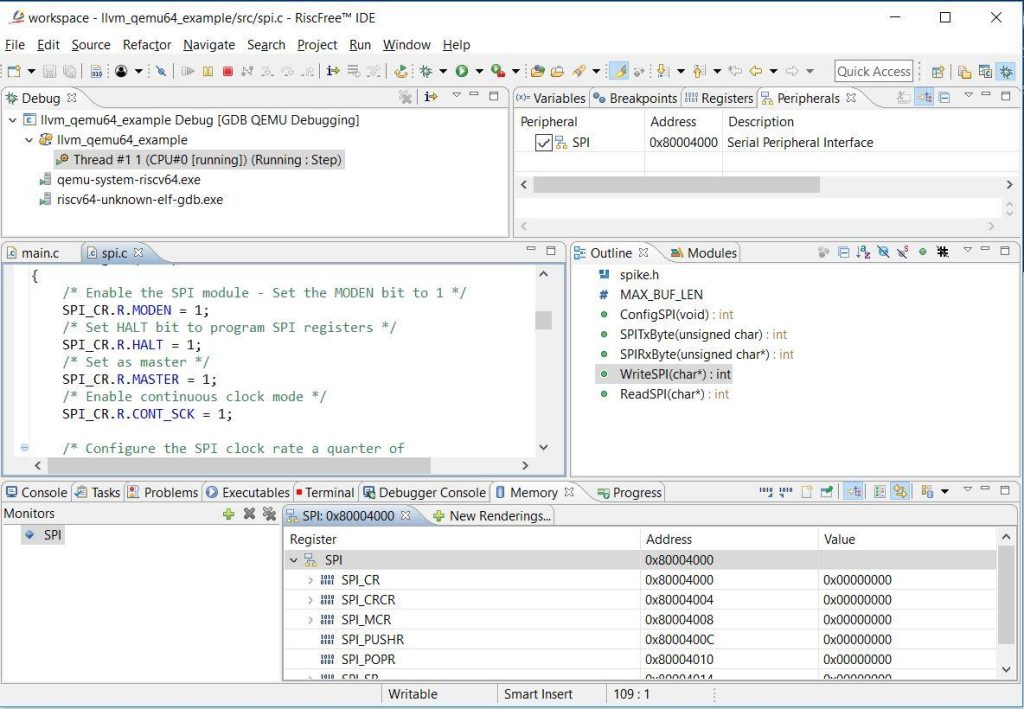Click the New wizard icon in toolbar

(x=14, y=71)
